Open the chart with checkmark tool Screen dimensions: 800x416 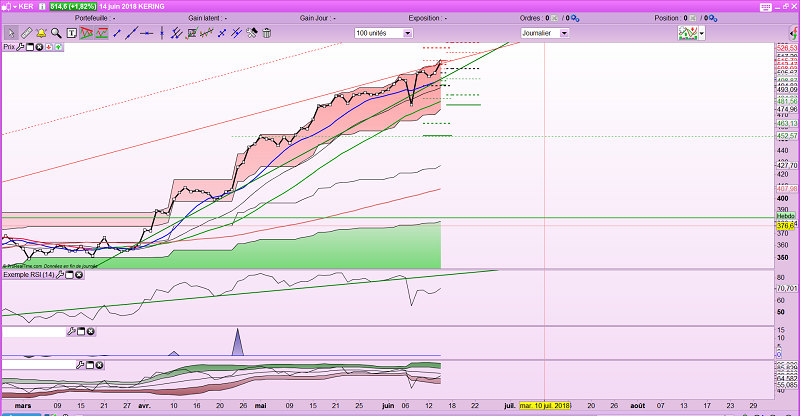(x=192, y=33)
